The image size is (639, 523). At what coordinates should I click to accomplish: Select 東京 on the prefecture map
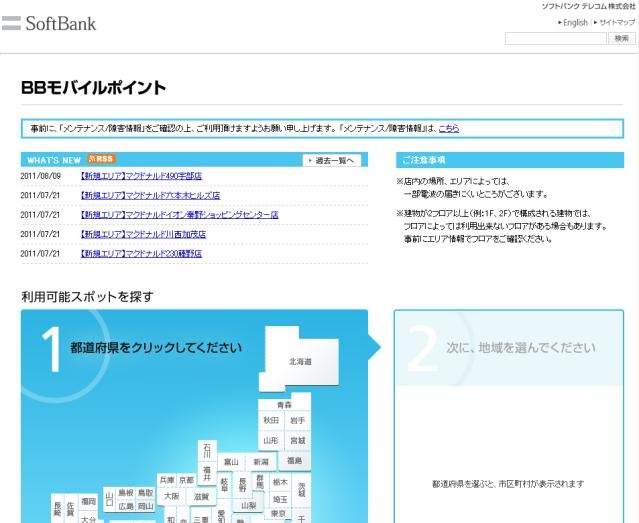click(278, 513)
